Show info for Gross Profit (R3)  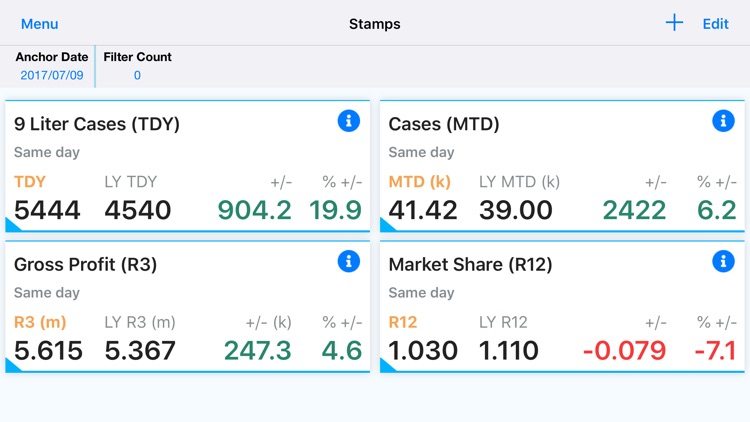tap(349, 261)
